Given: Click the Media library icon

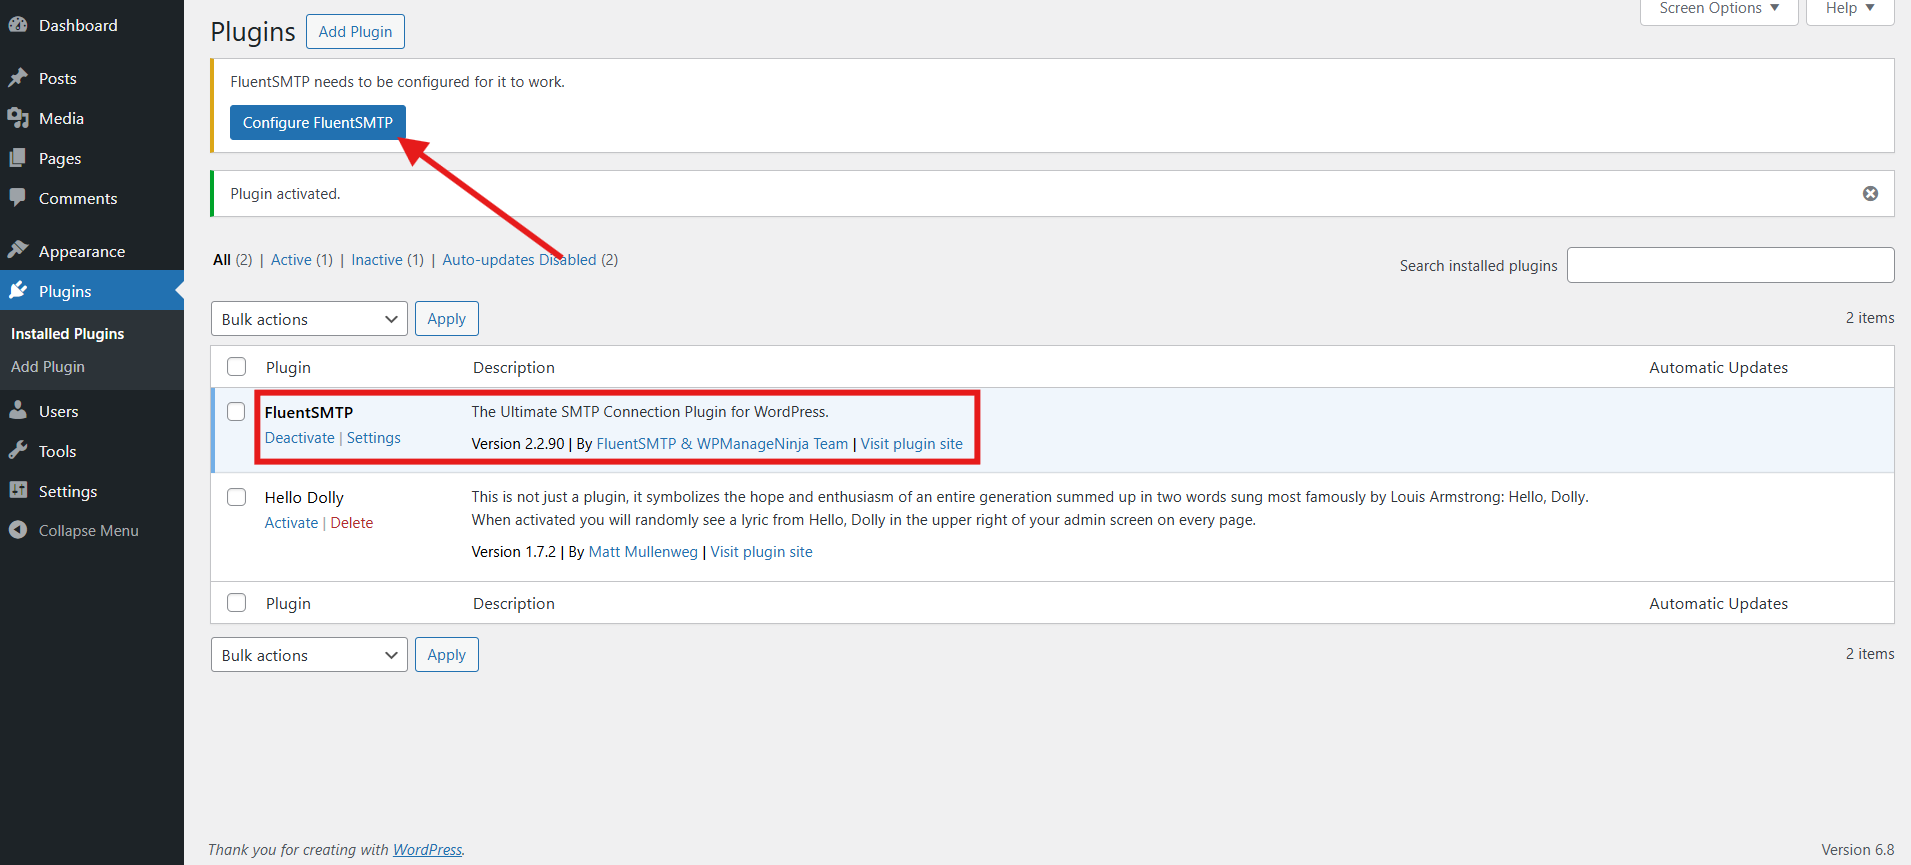Looking at the screenshot, I should point(18,118).
